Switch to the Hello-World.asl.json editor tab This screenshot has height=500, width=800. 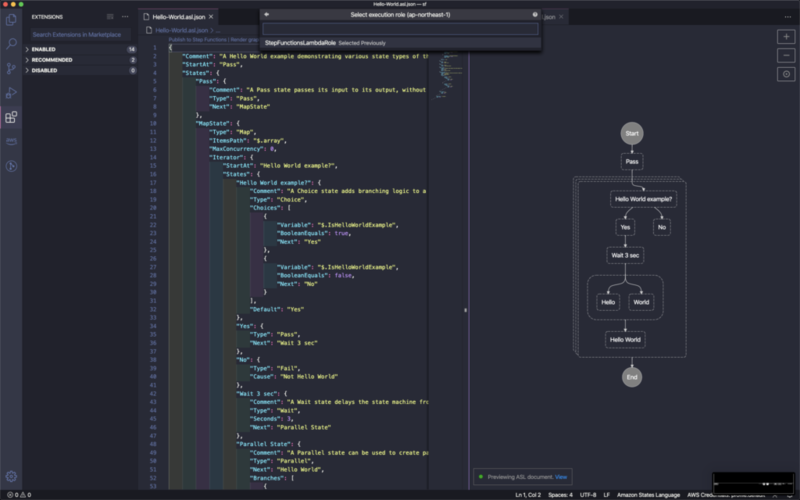pyautogui.click(x=179, y=17)
